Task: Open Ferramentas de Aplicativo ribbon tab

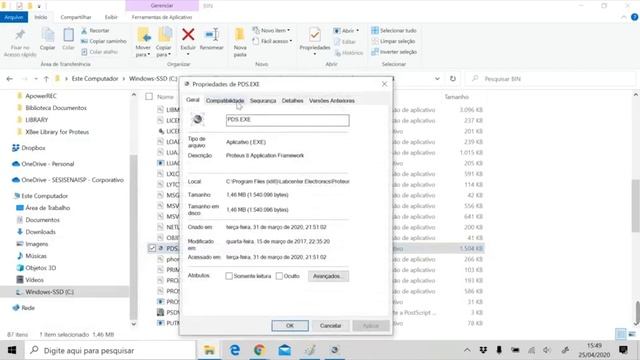Action: (162, 17)
